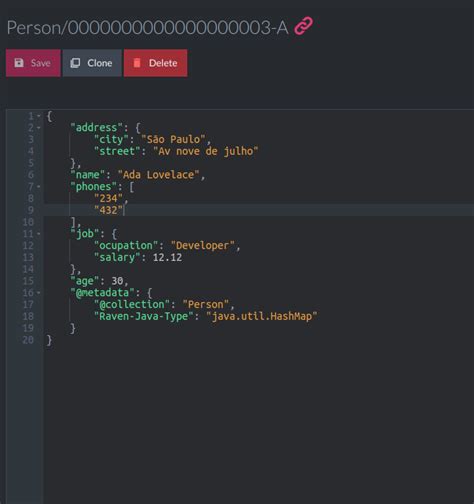474x504 pixels.
Task: Click the salary value 12.12
Action: 167,257
